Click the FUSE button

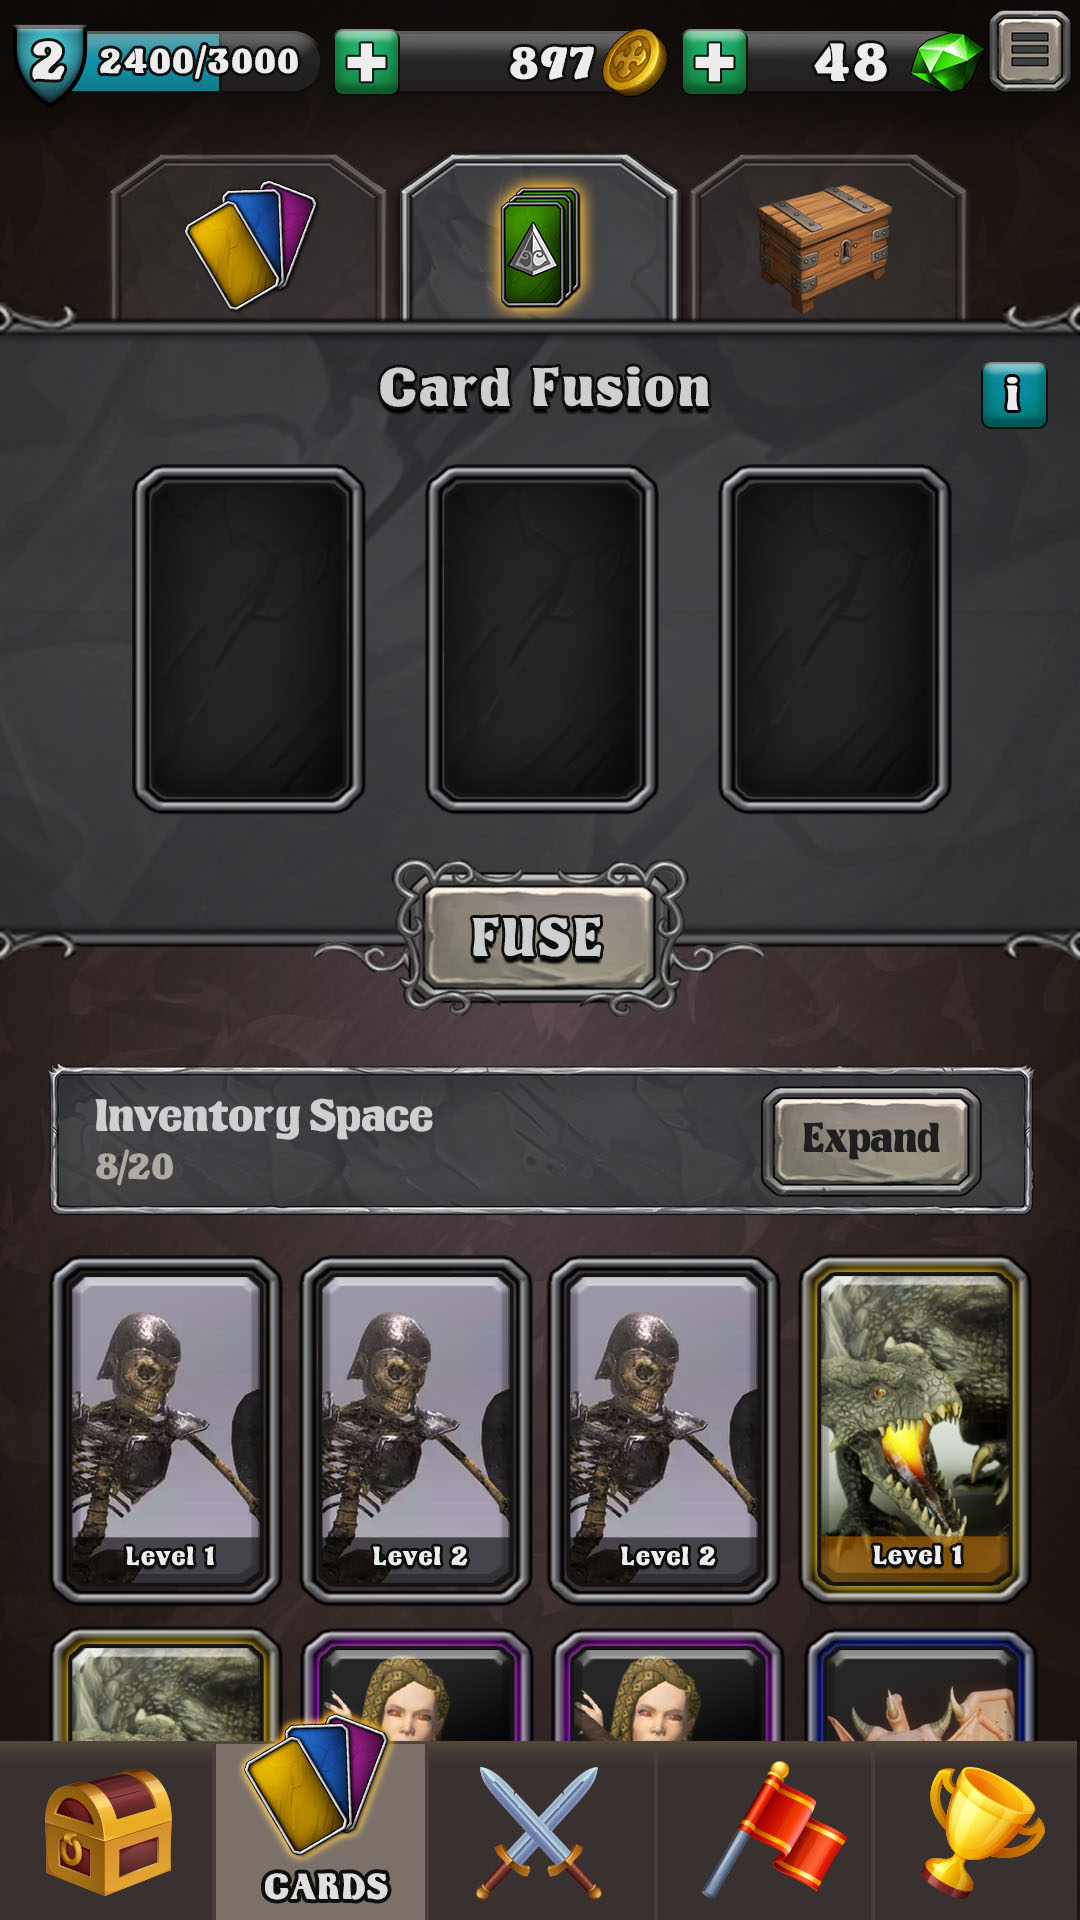click(x=540, y=937)
